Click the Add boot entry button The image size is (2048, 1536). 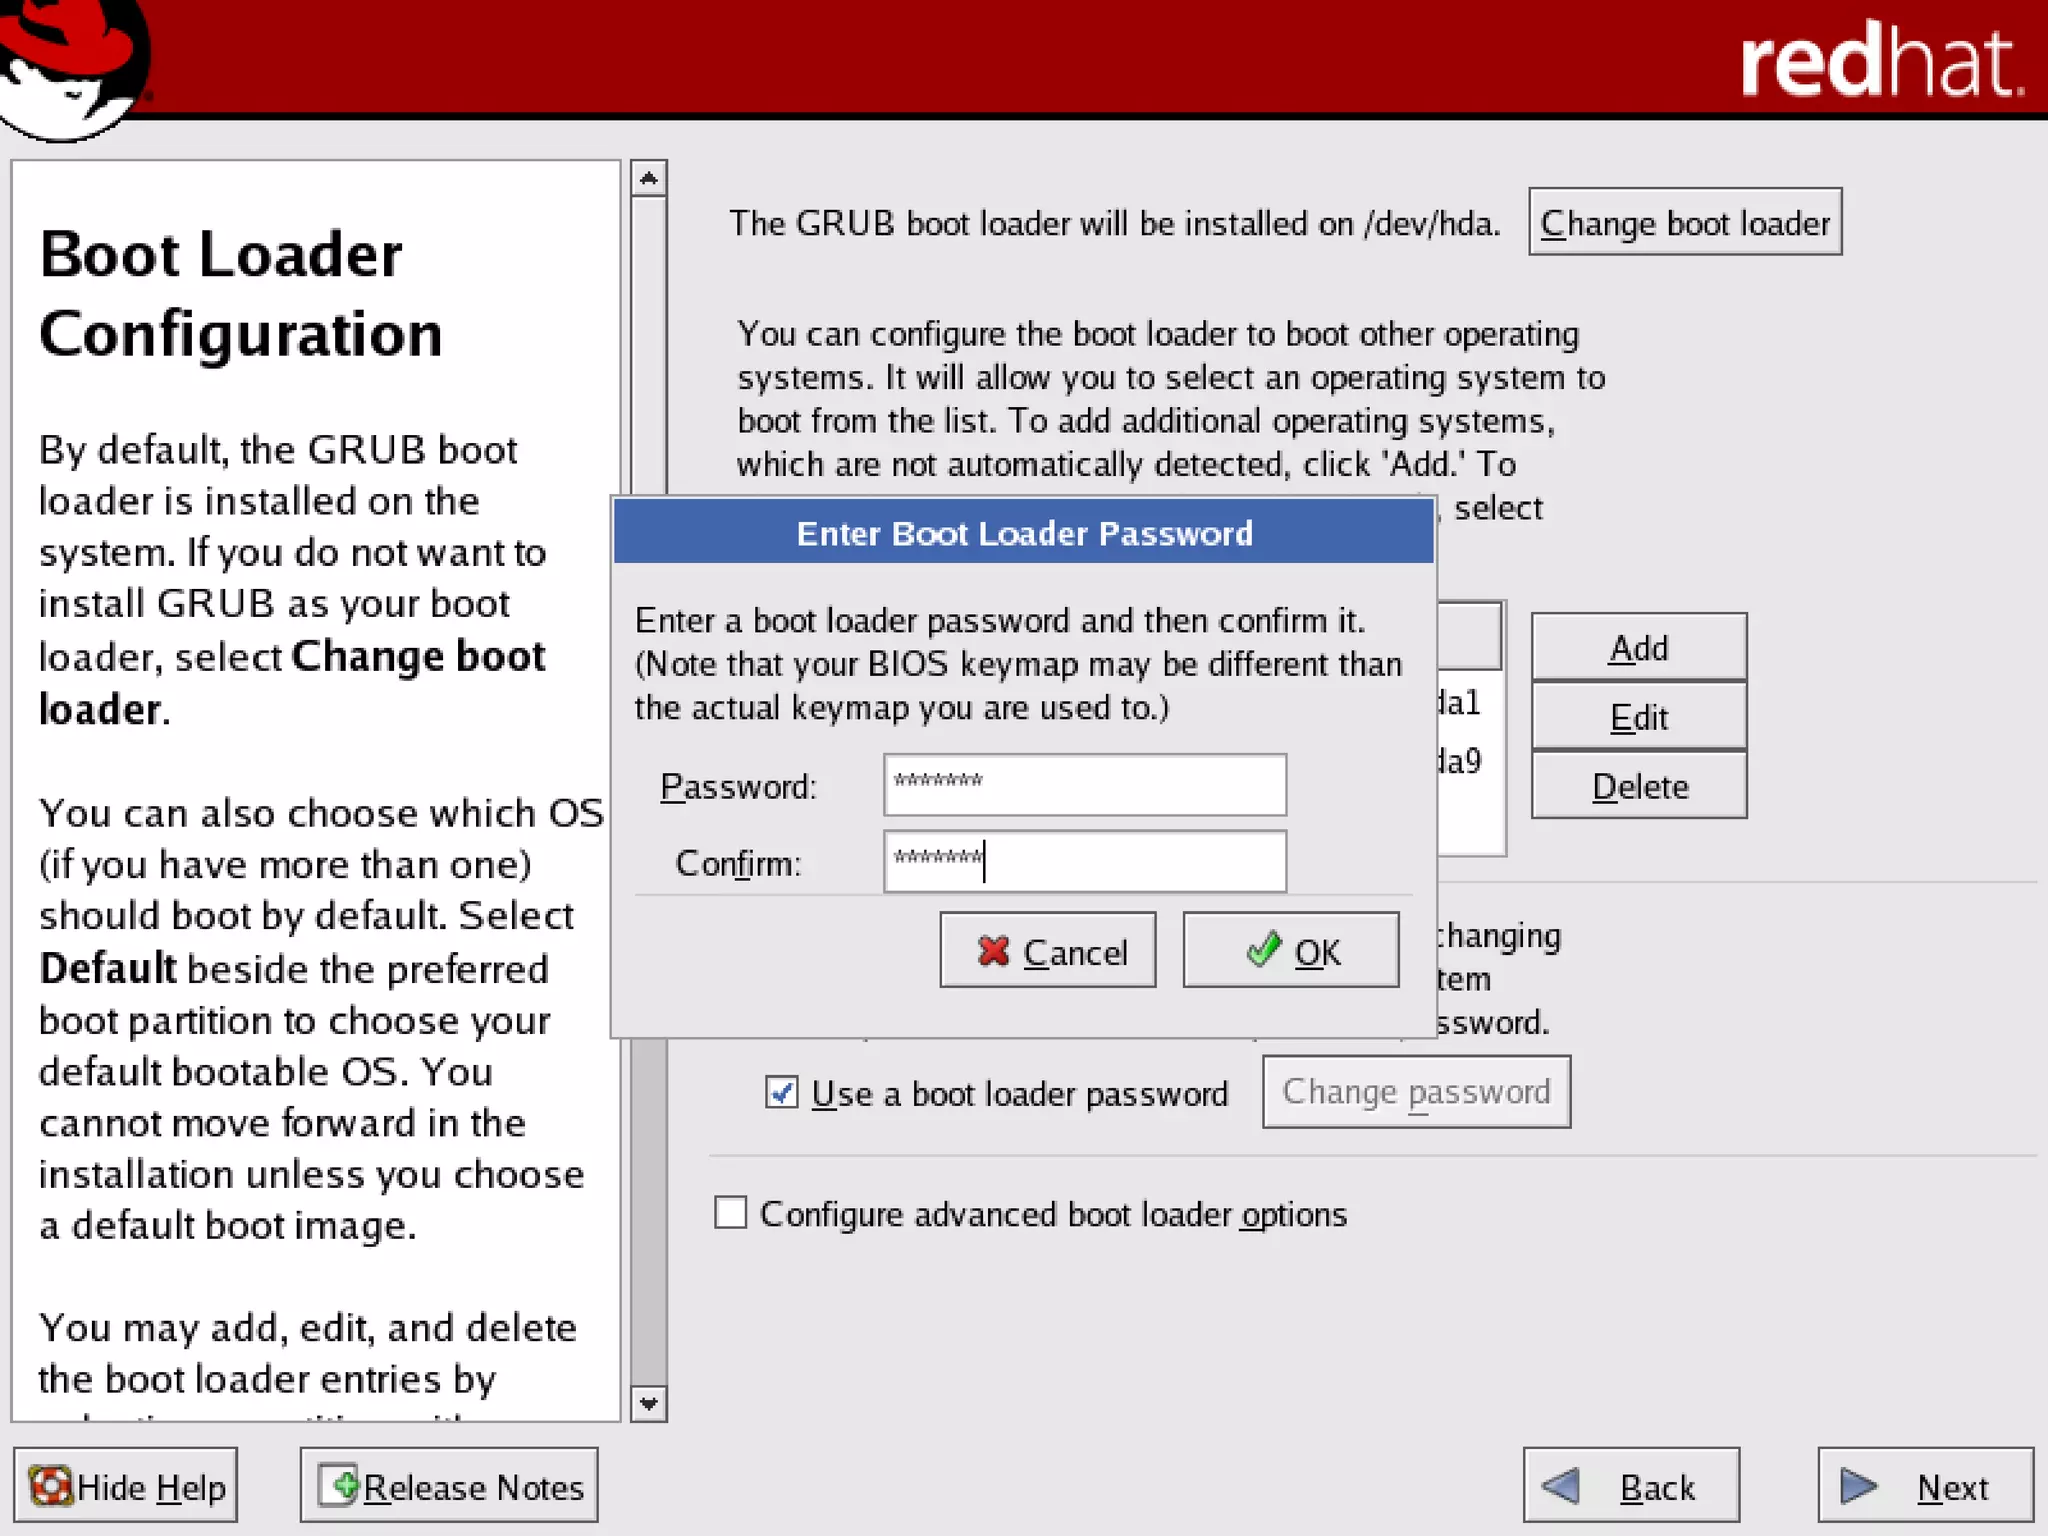pos(1638,648)
